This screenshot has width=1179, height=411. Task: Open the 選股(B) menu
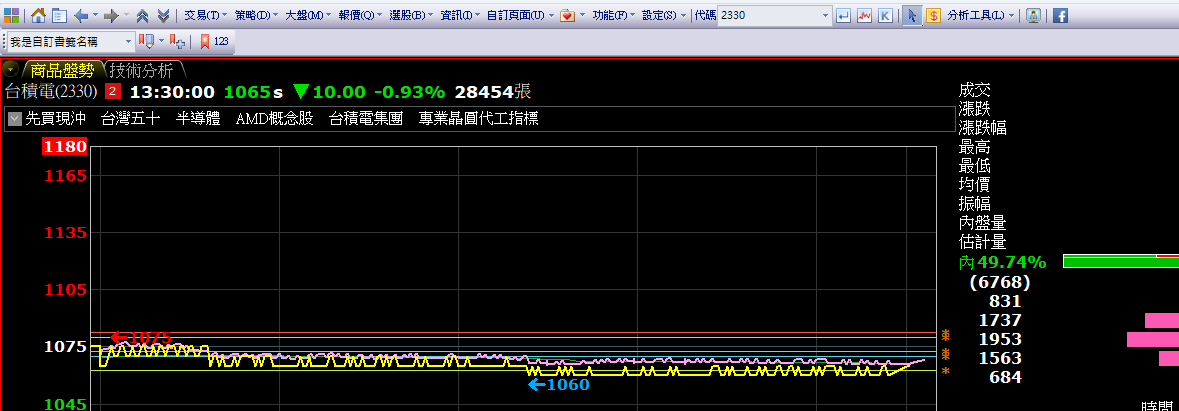[x=412, y=15]
